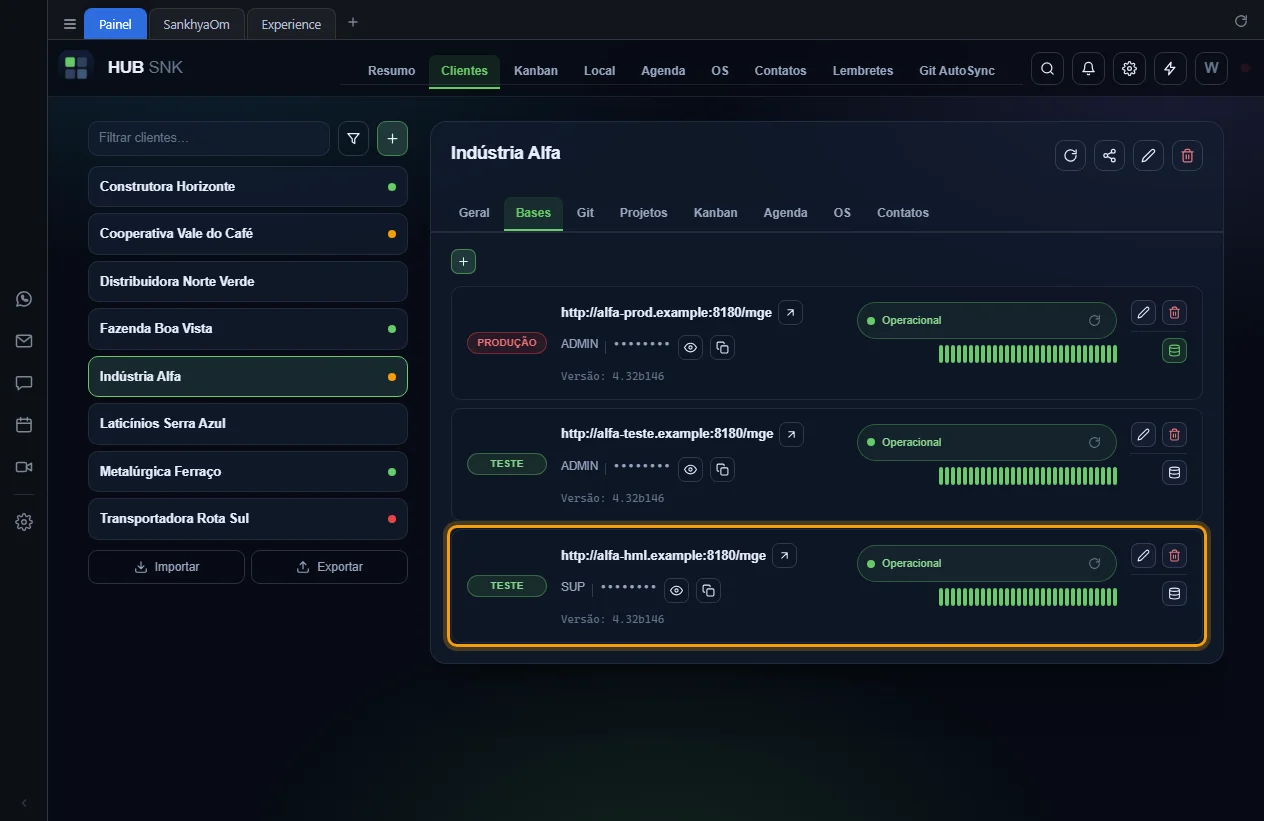Image resolution: width=1264 pixels, height=821 pixels.
Task: Copy the alfa-hml password
Action: tap(709, 591)
